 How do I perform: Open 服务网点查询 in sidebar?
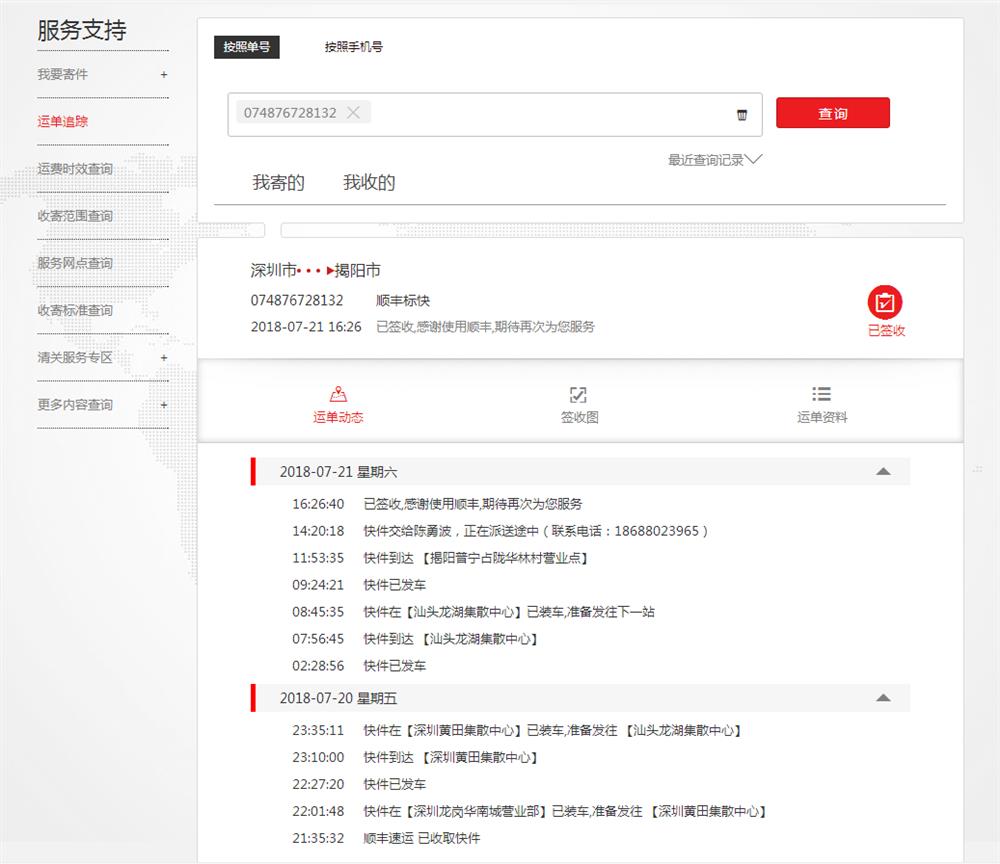pyautogui.click(x=75, y=263)
